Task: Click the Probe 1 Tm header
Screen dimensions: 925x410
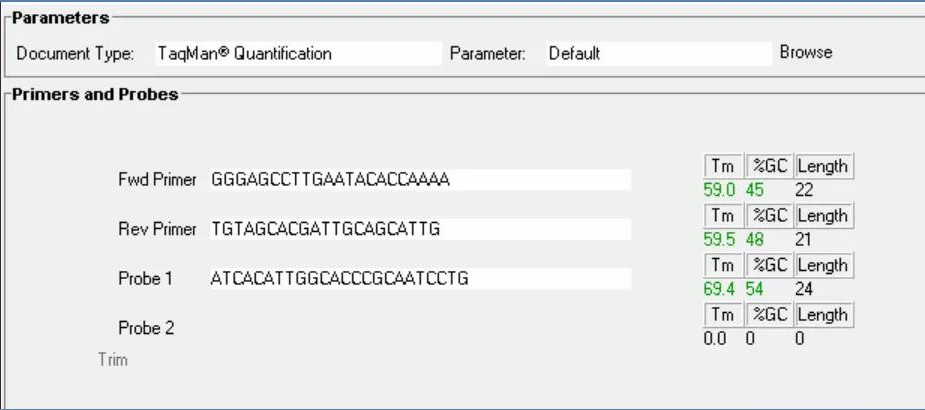Action: [x=720, y=265]
